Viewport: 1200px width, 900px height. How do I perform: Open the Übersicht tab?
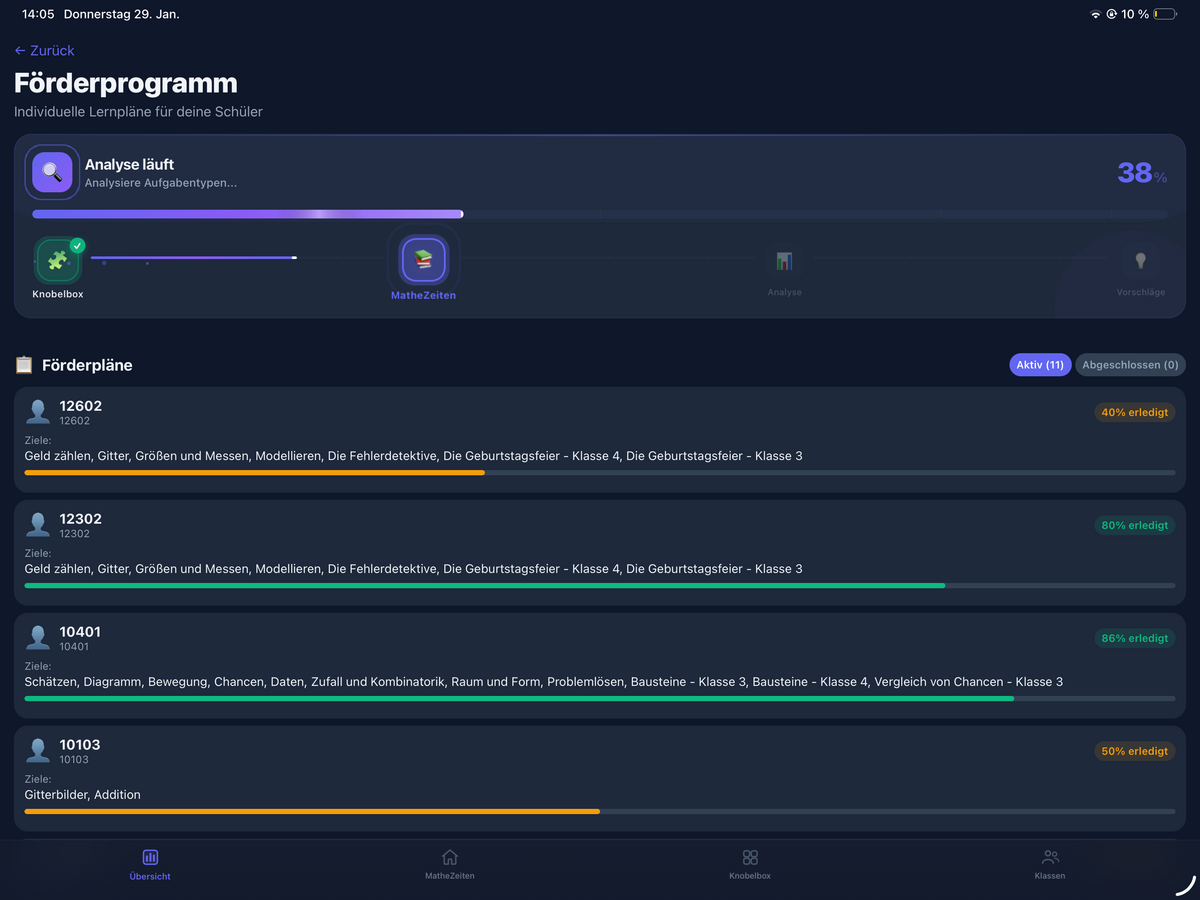click(150, 864)
